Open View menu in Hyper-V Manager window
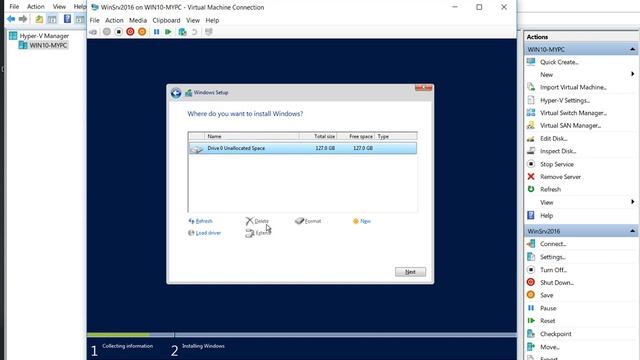 [59, 7]
